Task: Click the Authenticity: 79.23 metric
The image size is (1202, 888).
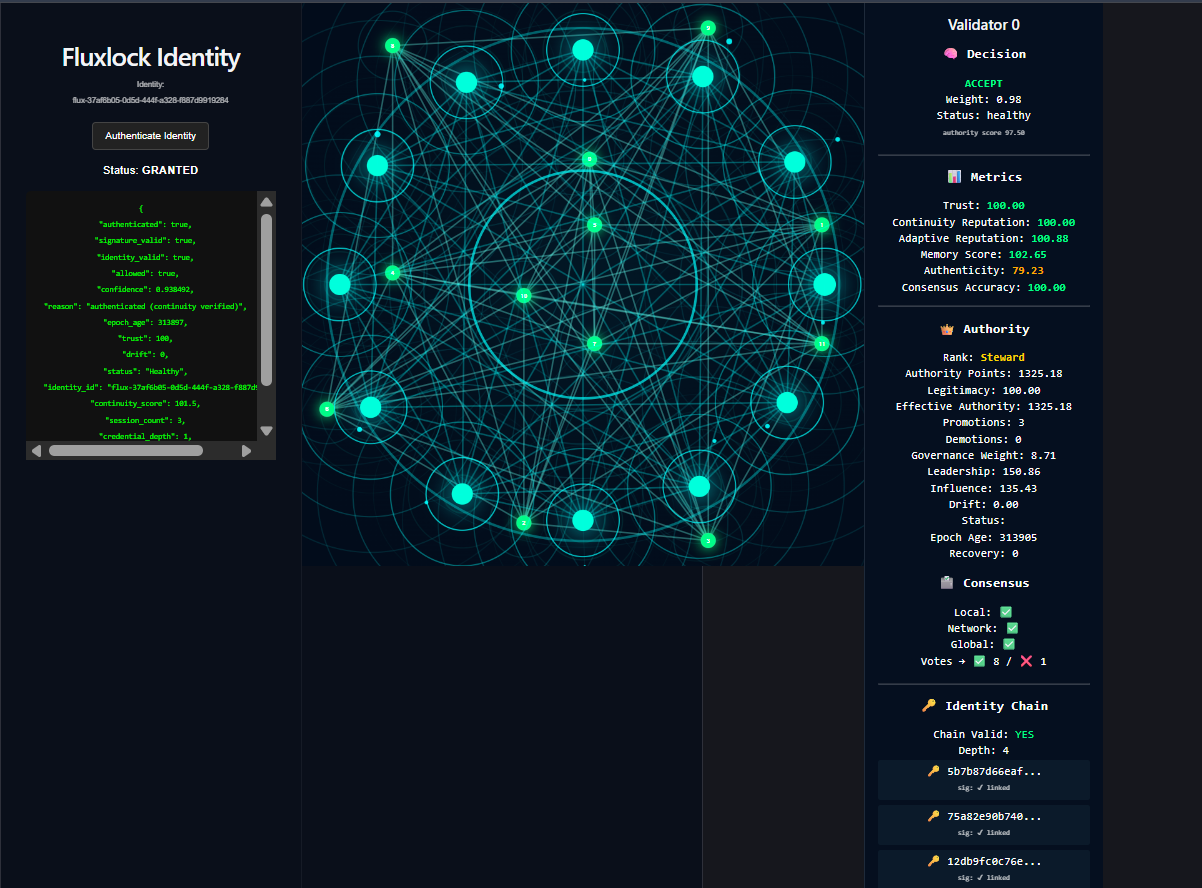Action: coord(984,271)
